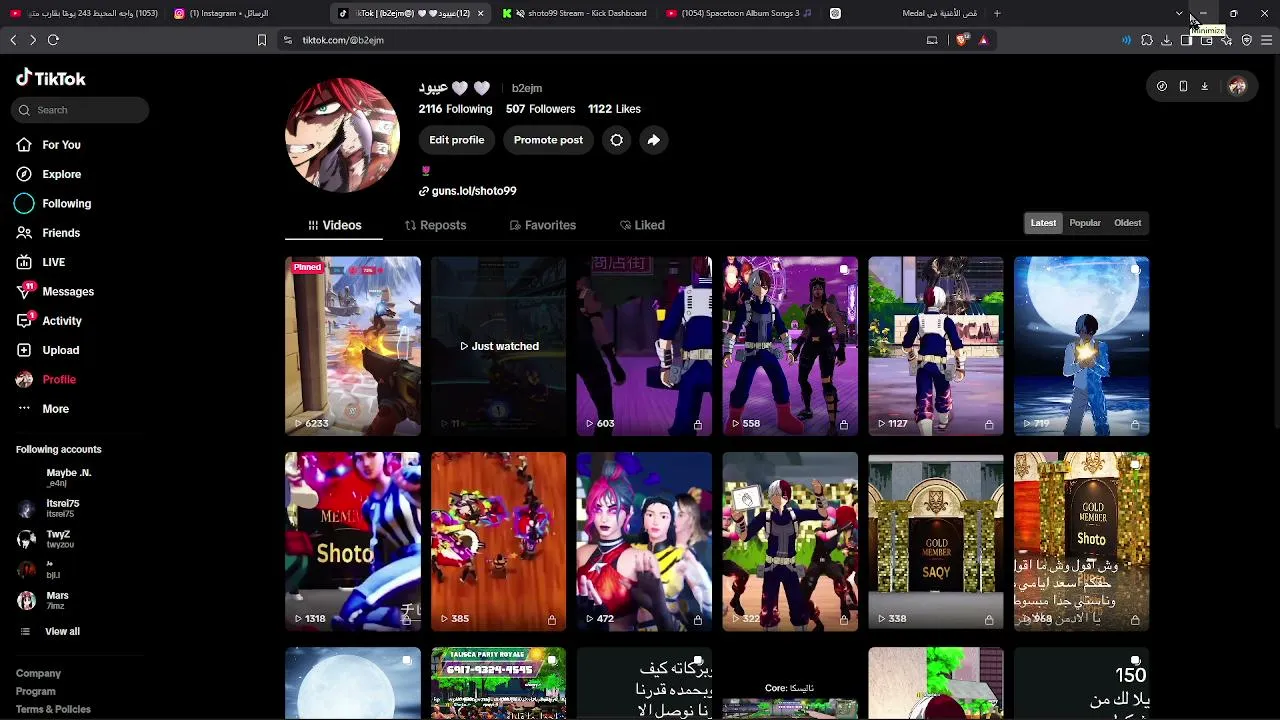Open the LIVE section
Viewport: 1280px width, 720px height.
40,262
